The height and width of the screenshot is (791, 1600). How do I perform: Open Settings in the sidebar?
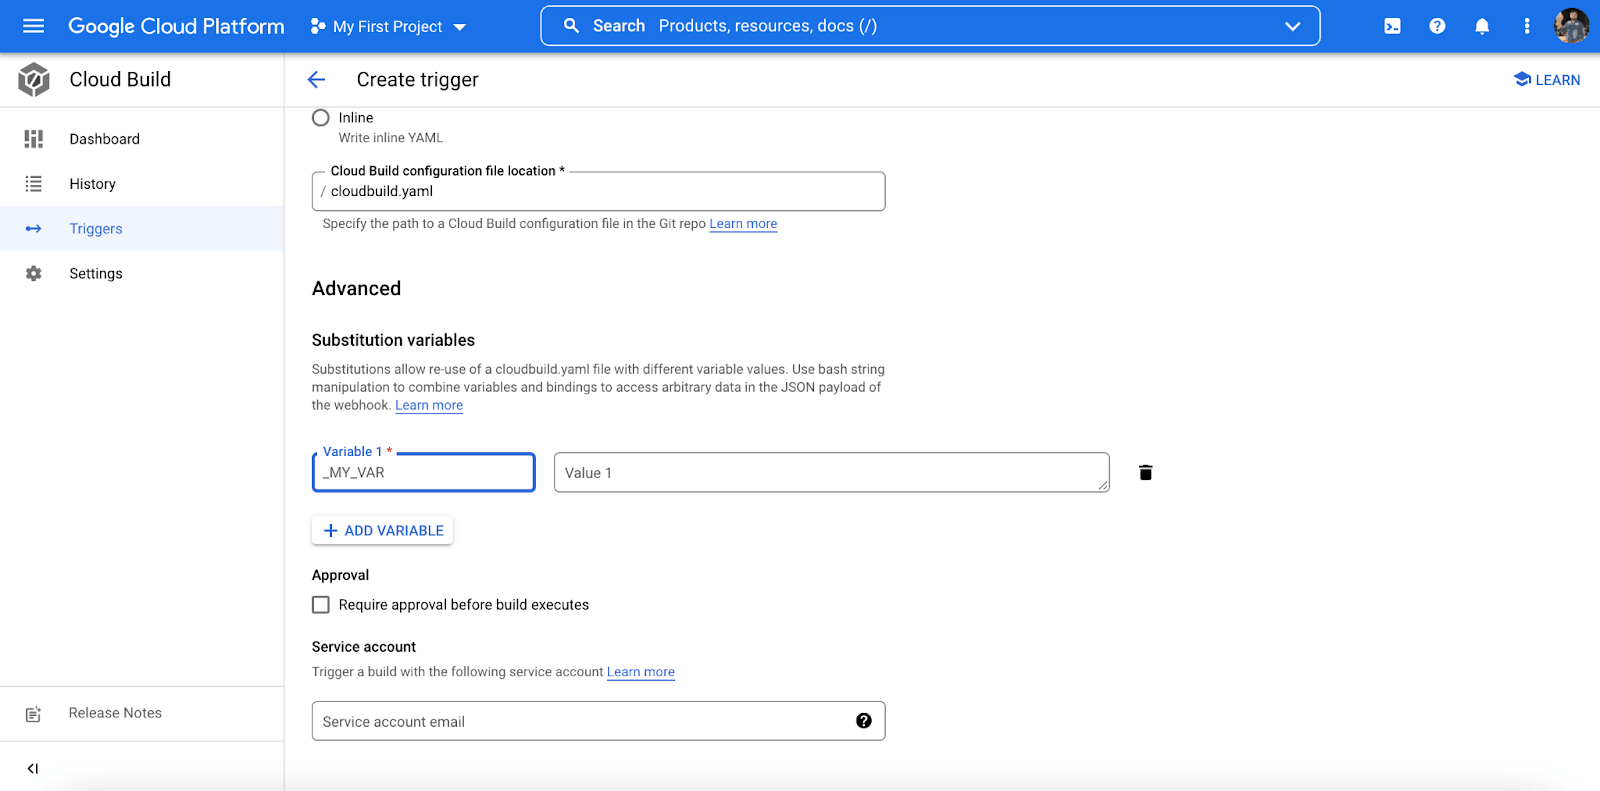tap(96, 274)
